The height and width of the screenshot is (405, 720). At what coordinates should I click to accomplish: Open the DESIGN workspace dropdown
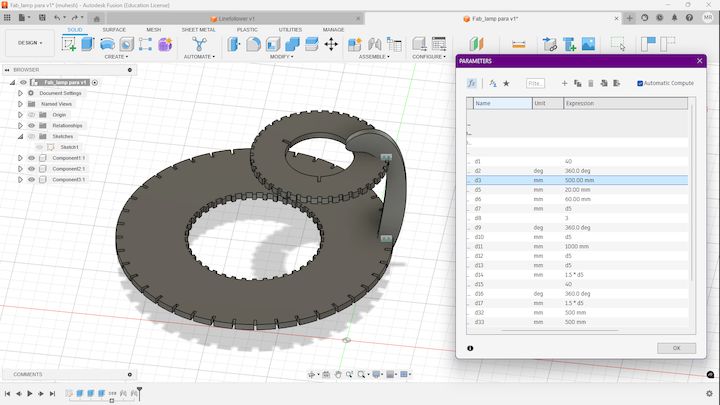point(30,43)
